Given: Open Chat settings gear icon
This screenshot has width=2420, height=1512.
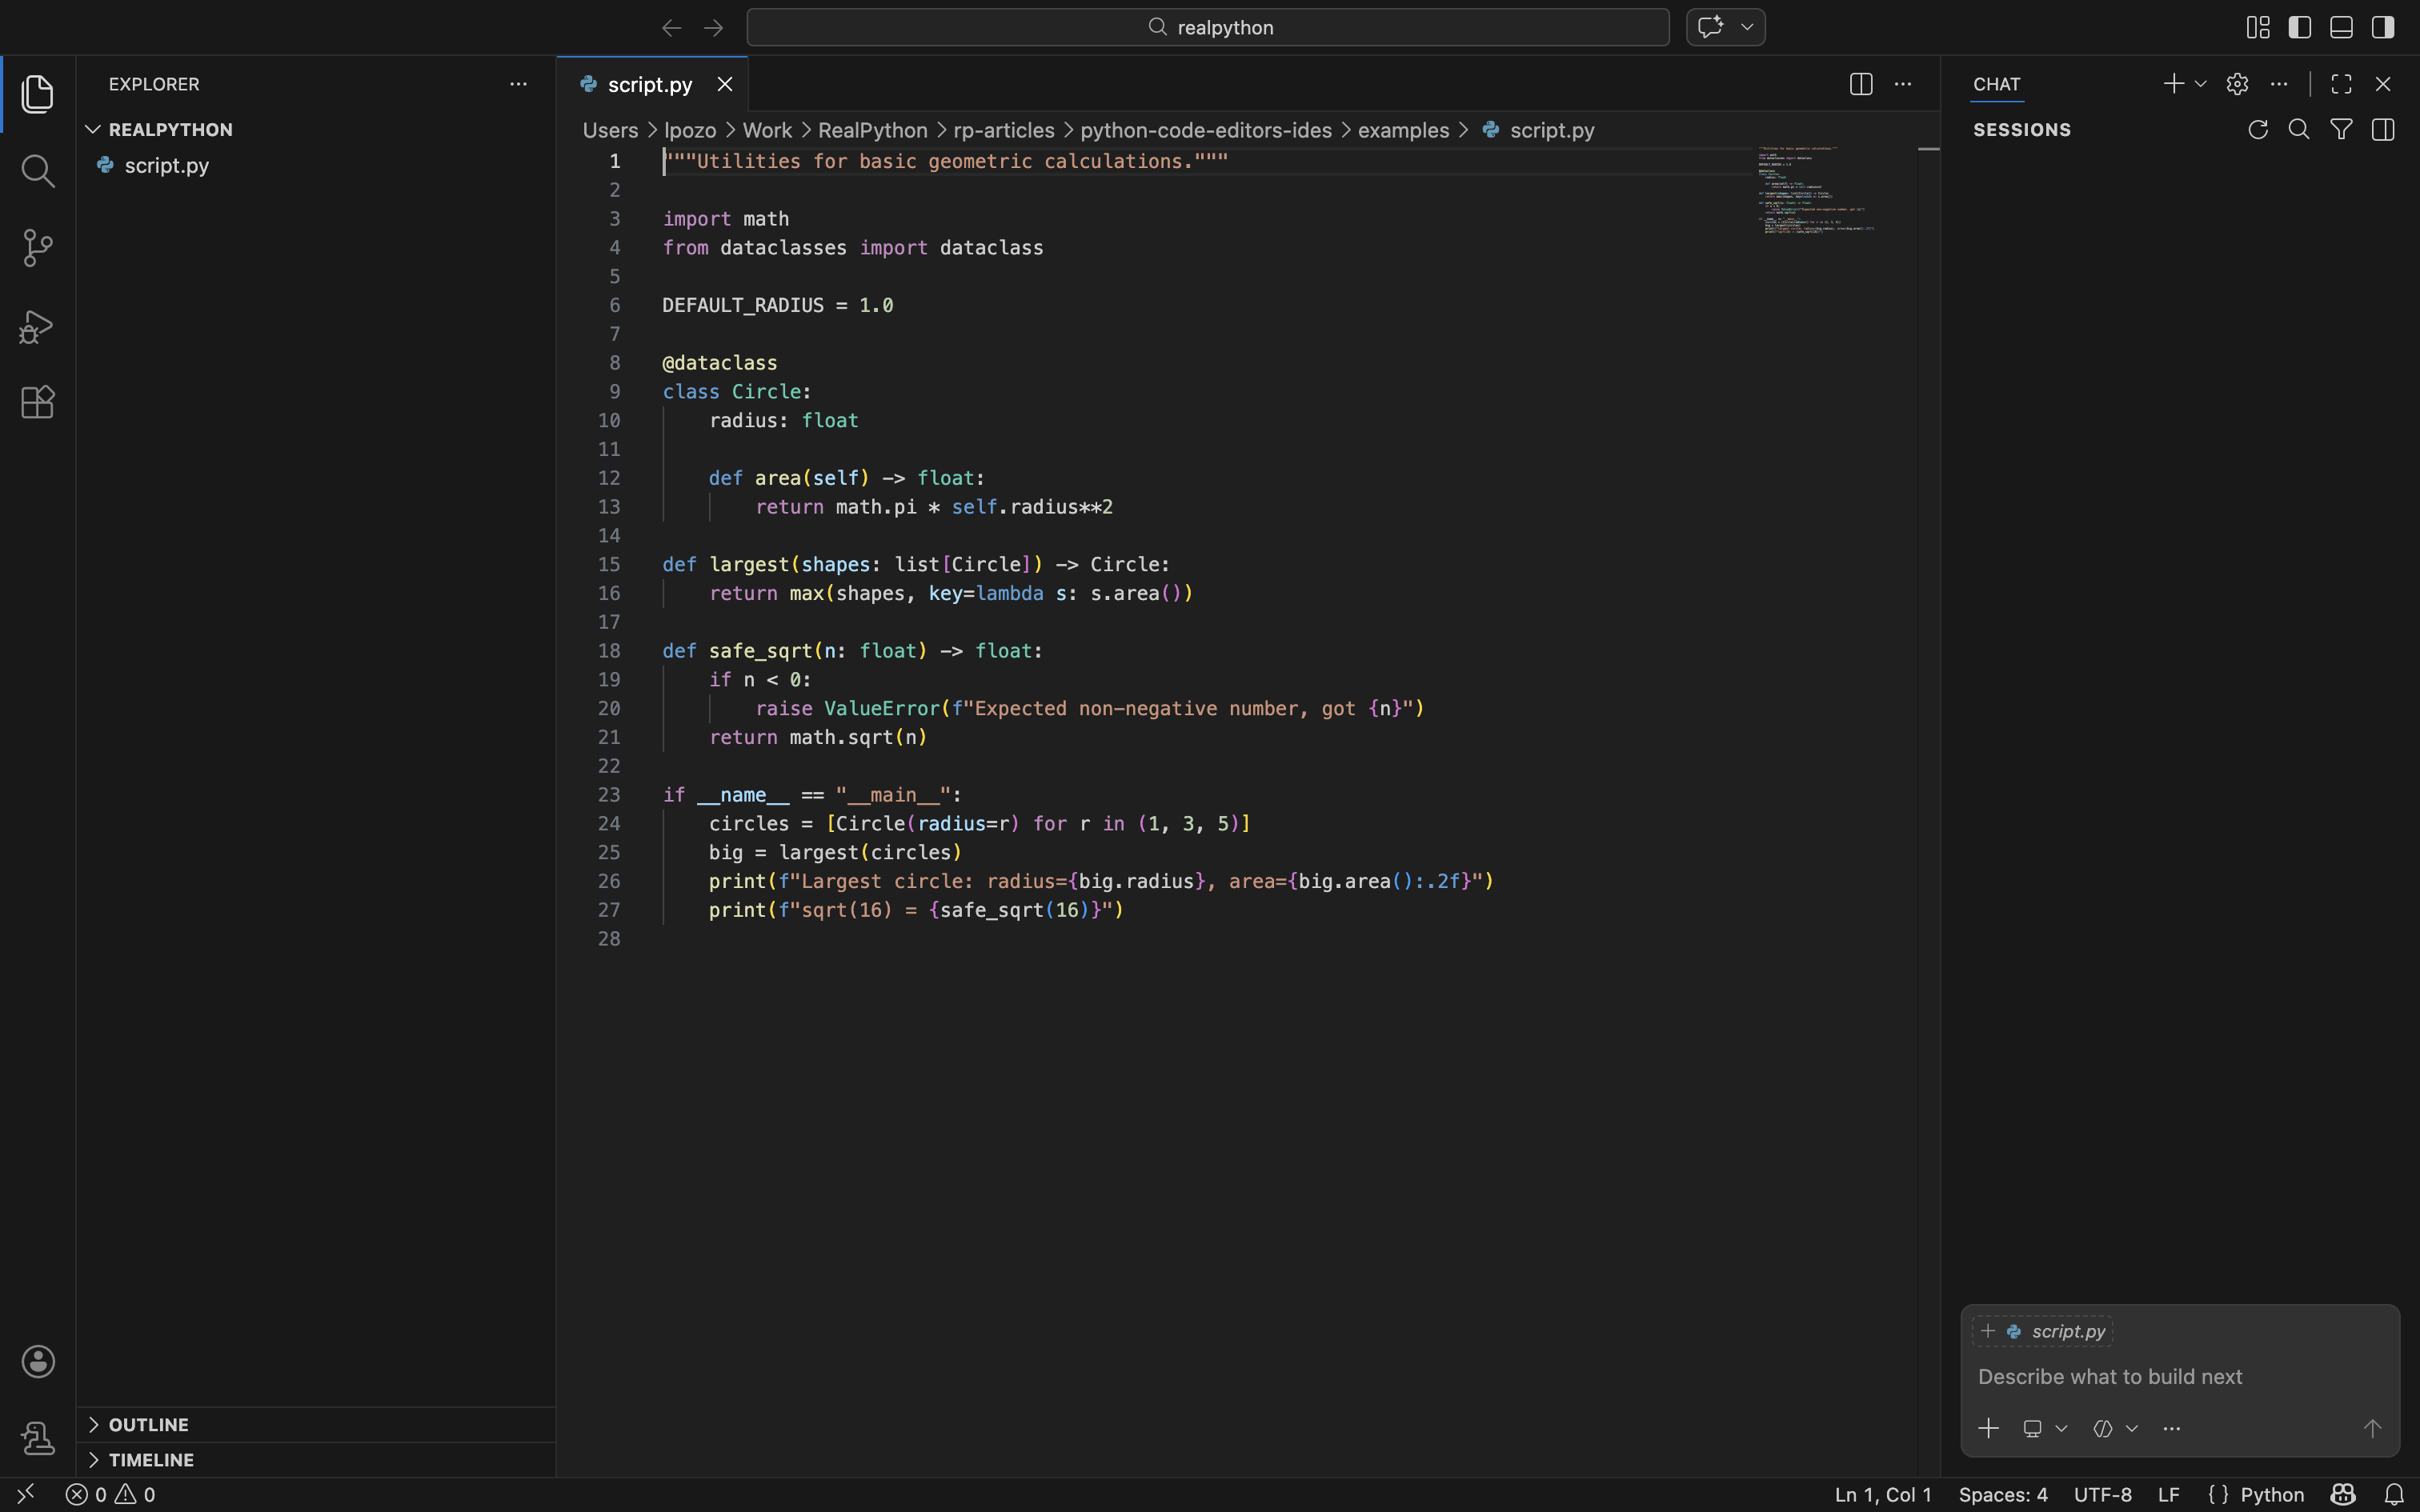Looking at the screenshot, I should click(2237, 84).
